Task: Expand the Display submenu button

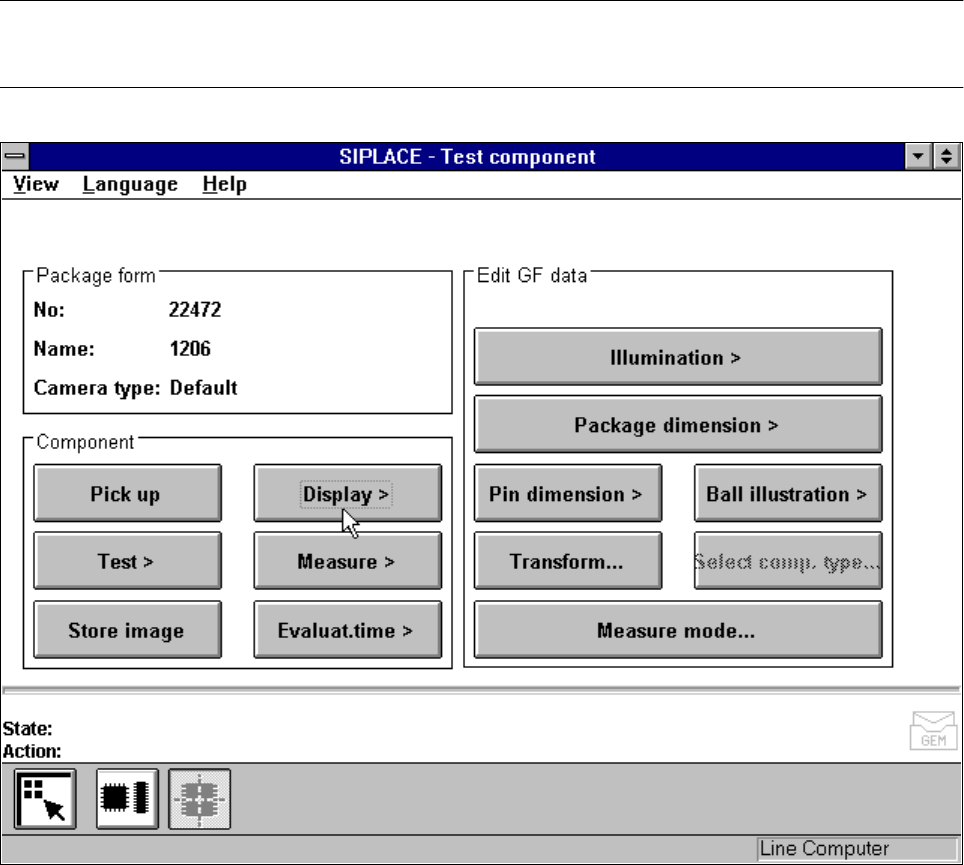Action: pyautogui.click(x=347, y=493)
